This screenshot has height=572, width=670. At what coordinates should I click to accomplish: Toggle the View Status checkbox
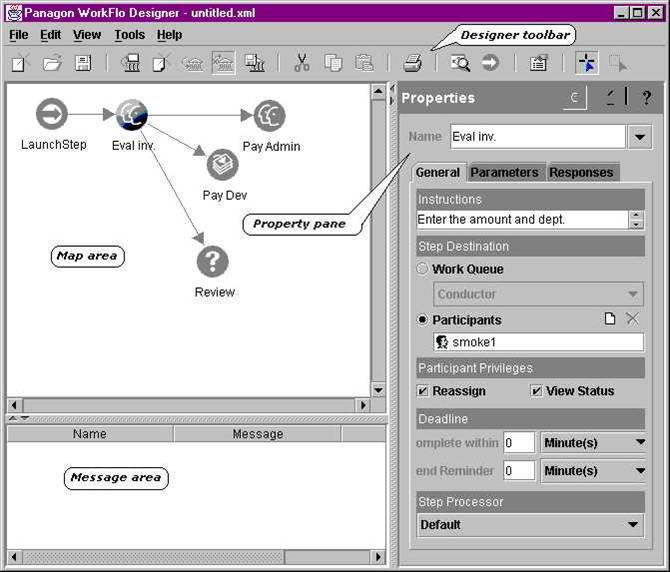[537, 391]
